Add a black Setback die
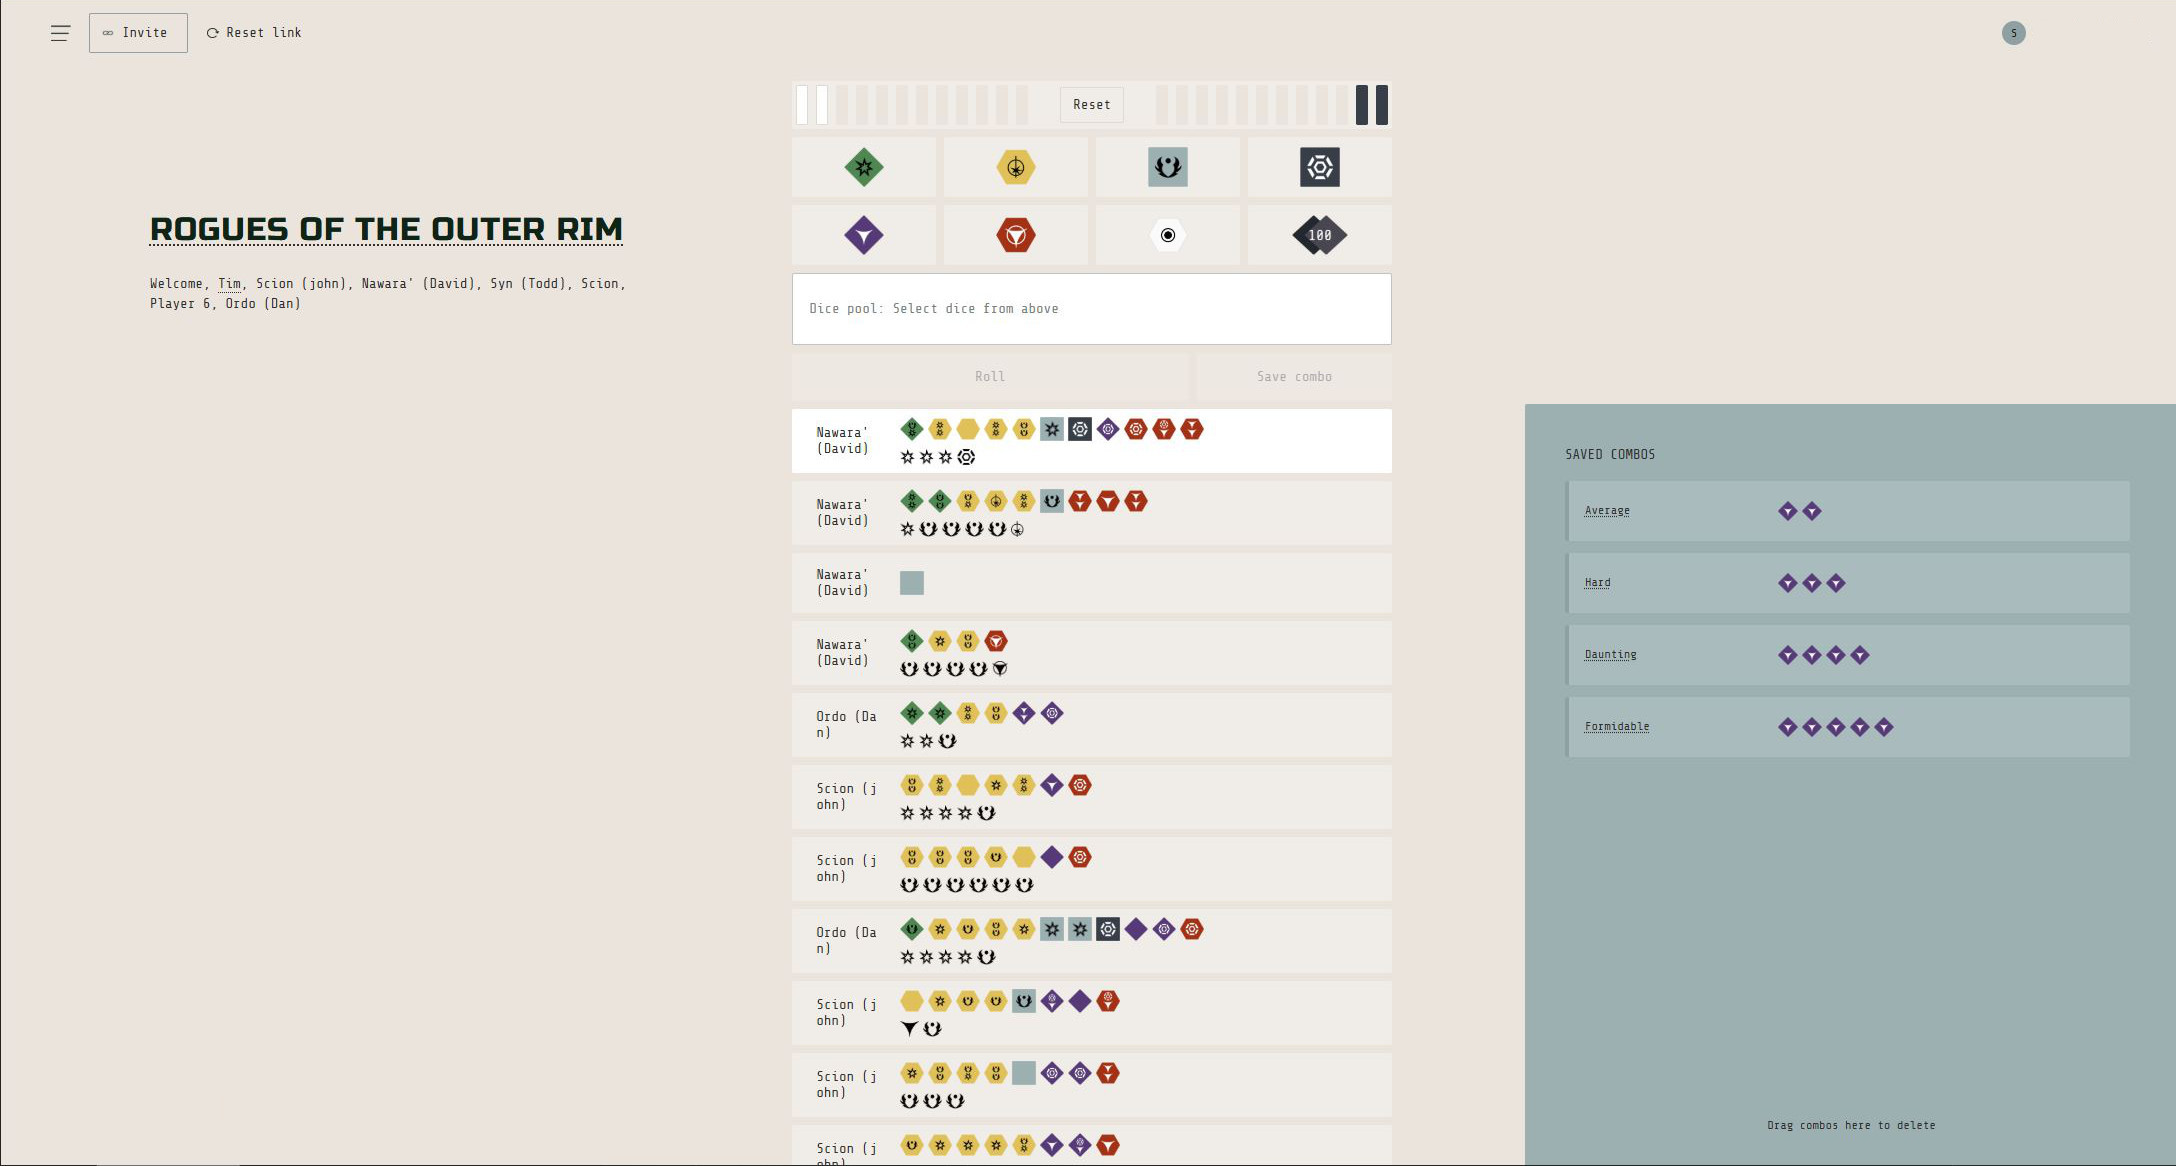2176x1166 pixels. pyautogui.click(x=1320, y=167)
